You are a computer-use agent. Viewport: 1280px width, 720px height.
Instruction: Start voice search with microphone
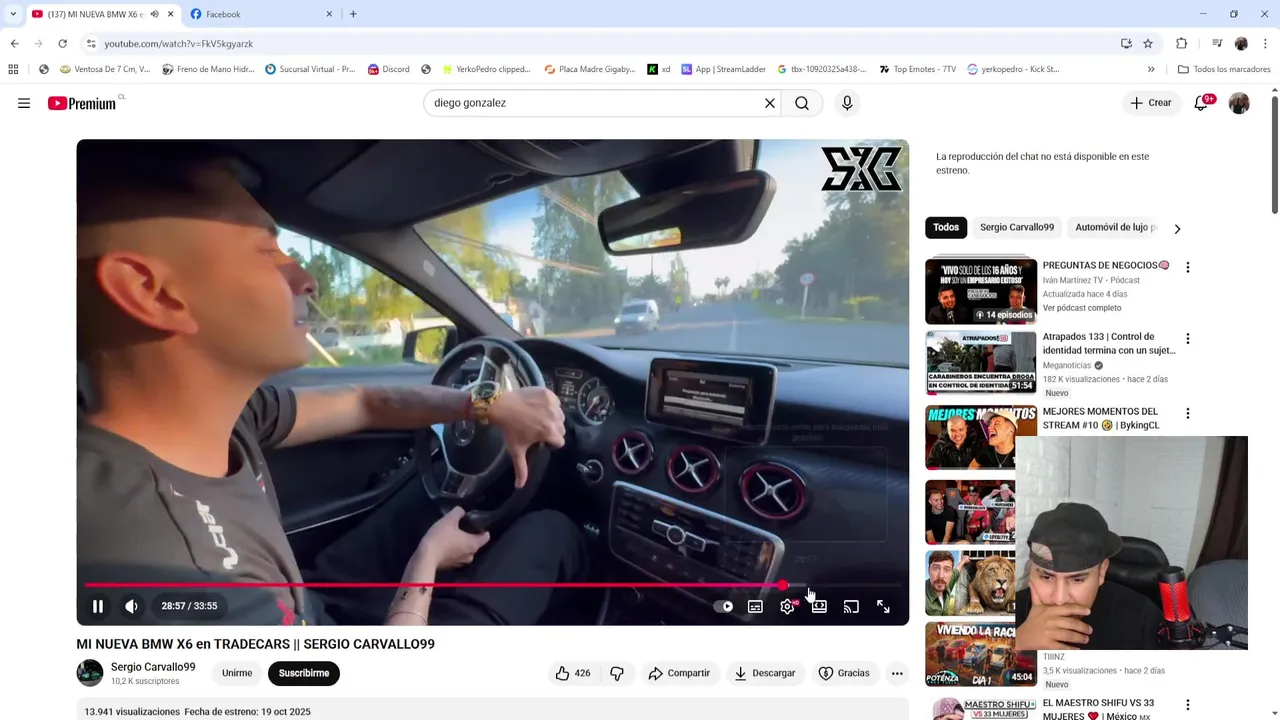pos(847,103)
